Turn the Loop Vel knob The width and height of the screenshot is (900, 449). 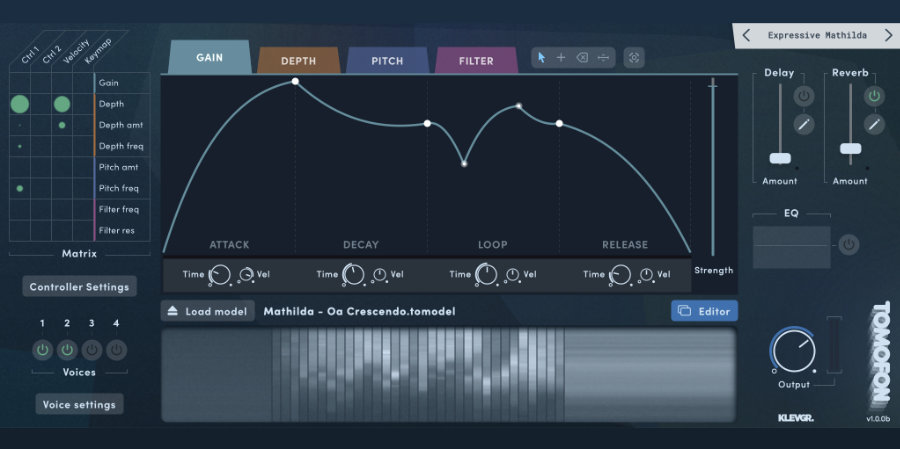tap(513, 274)
